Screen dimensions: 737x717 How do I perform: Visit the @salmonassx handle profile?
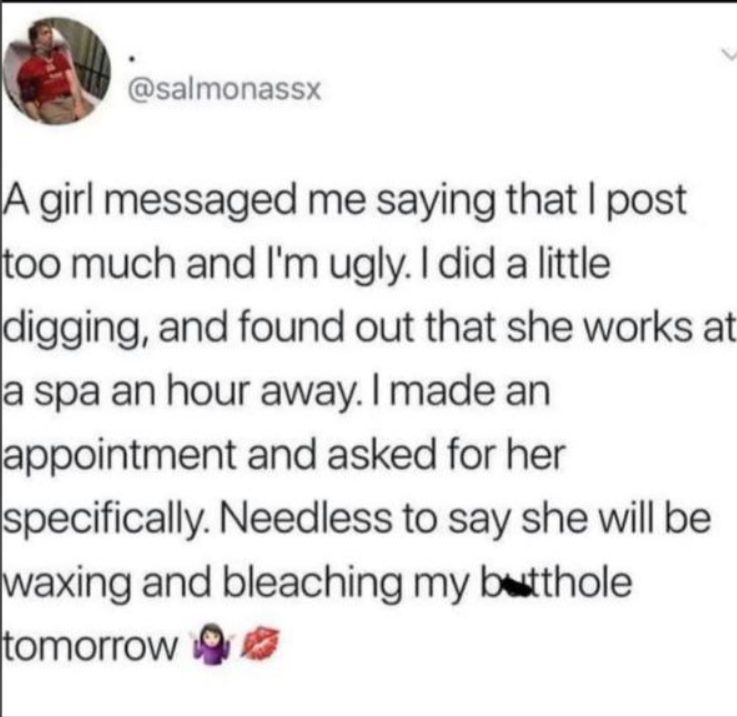(x=225, y=89)
